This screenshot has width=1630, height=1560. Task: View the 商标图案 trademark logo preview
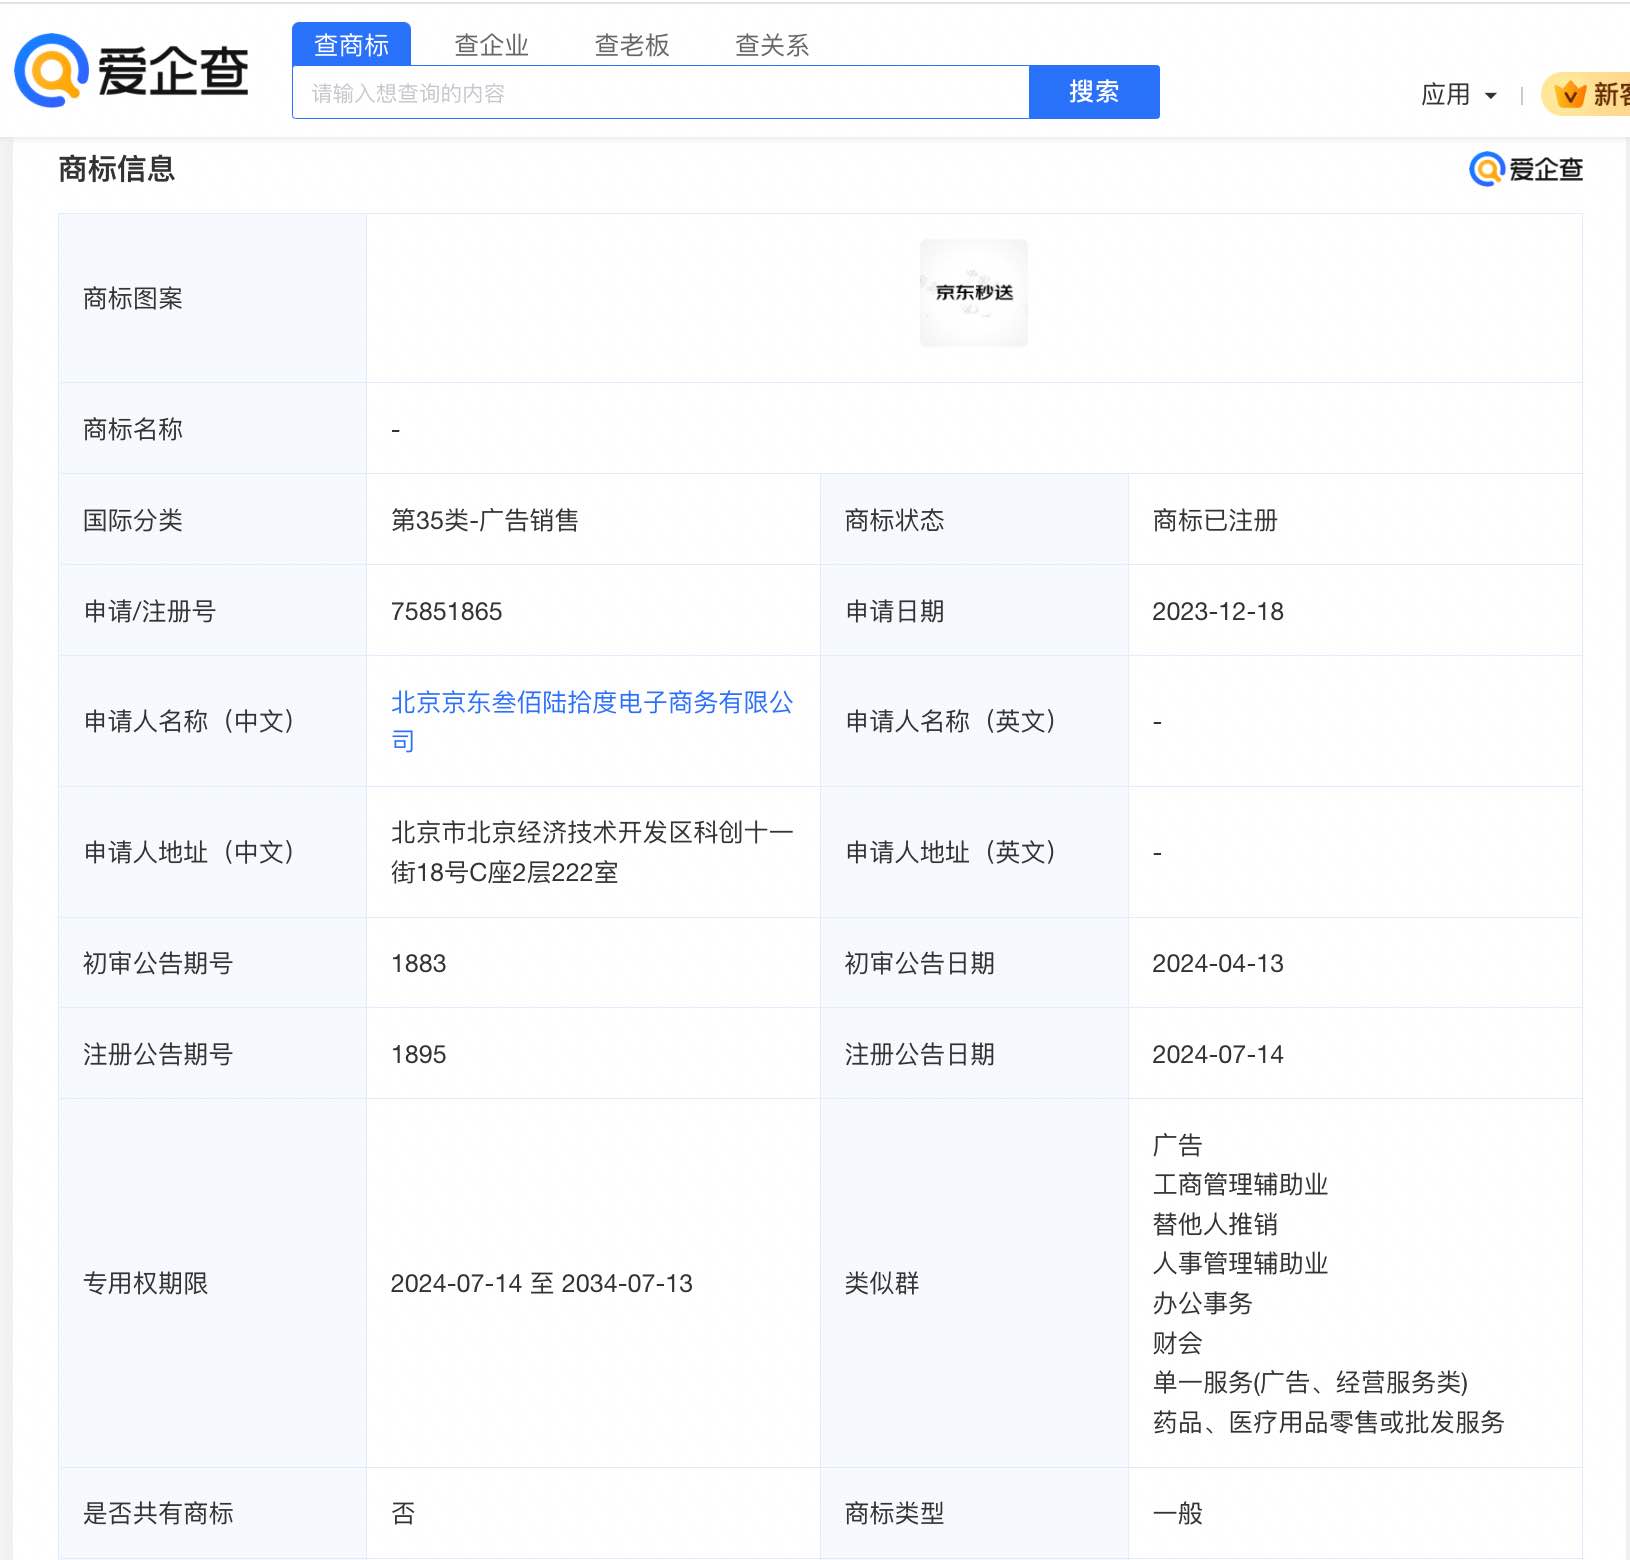973,293
